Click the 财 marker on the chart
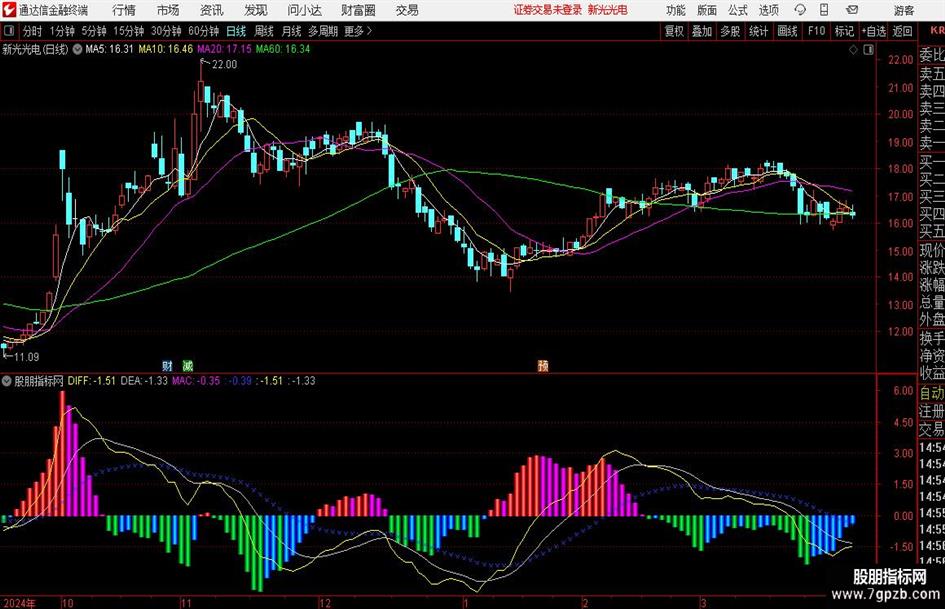This screenshot has height=609, width=945. pos(168,365)
